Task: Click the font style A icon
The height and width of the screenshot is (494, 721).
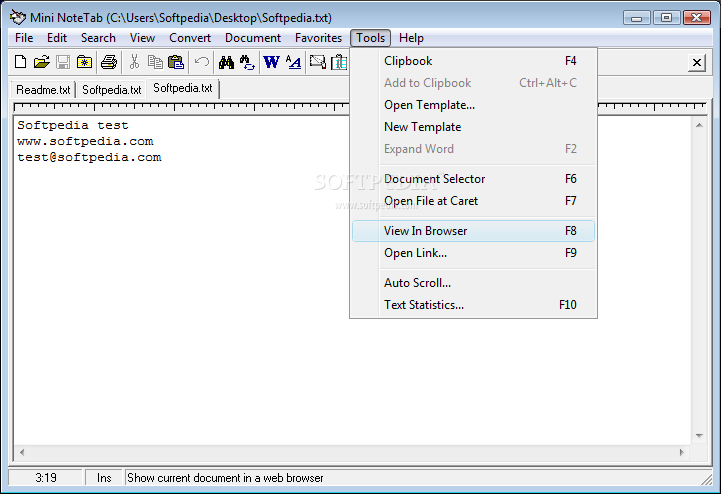Action: pos(293,62)
